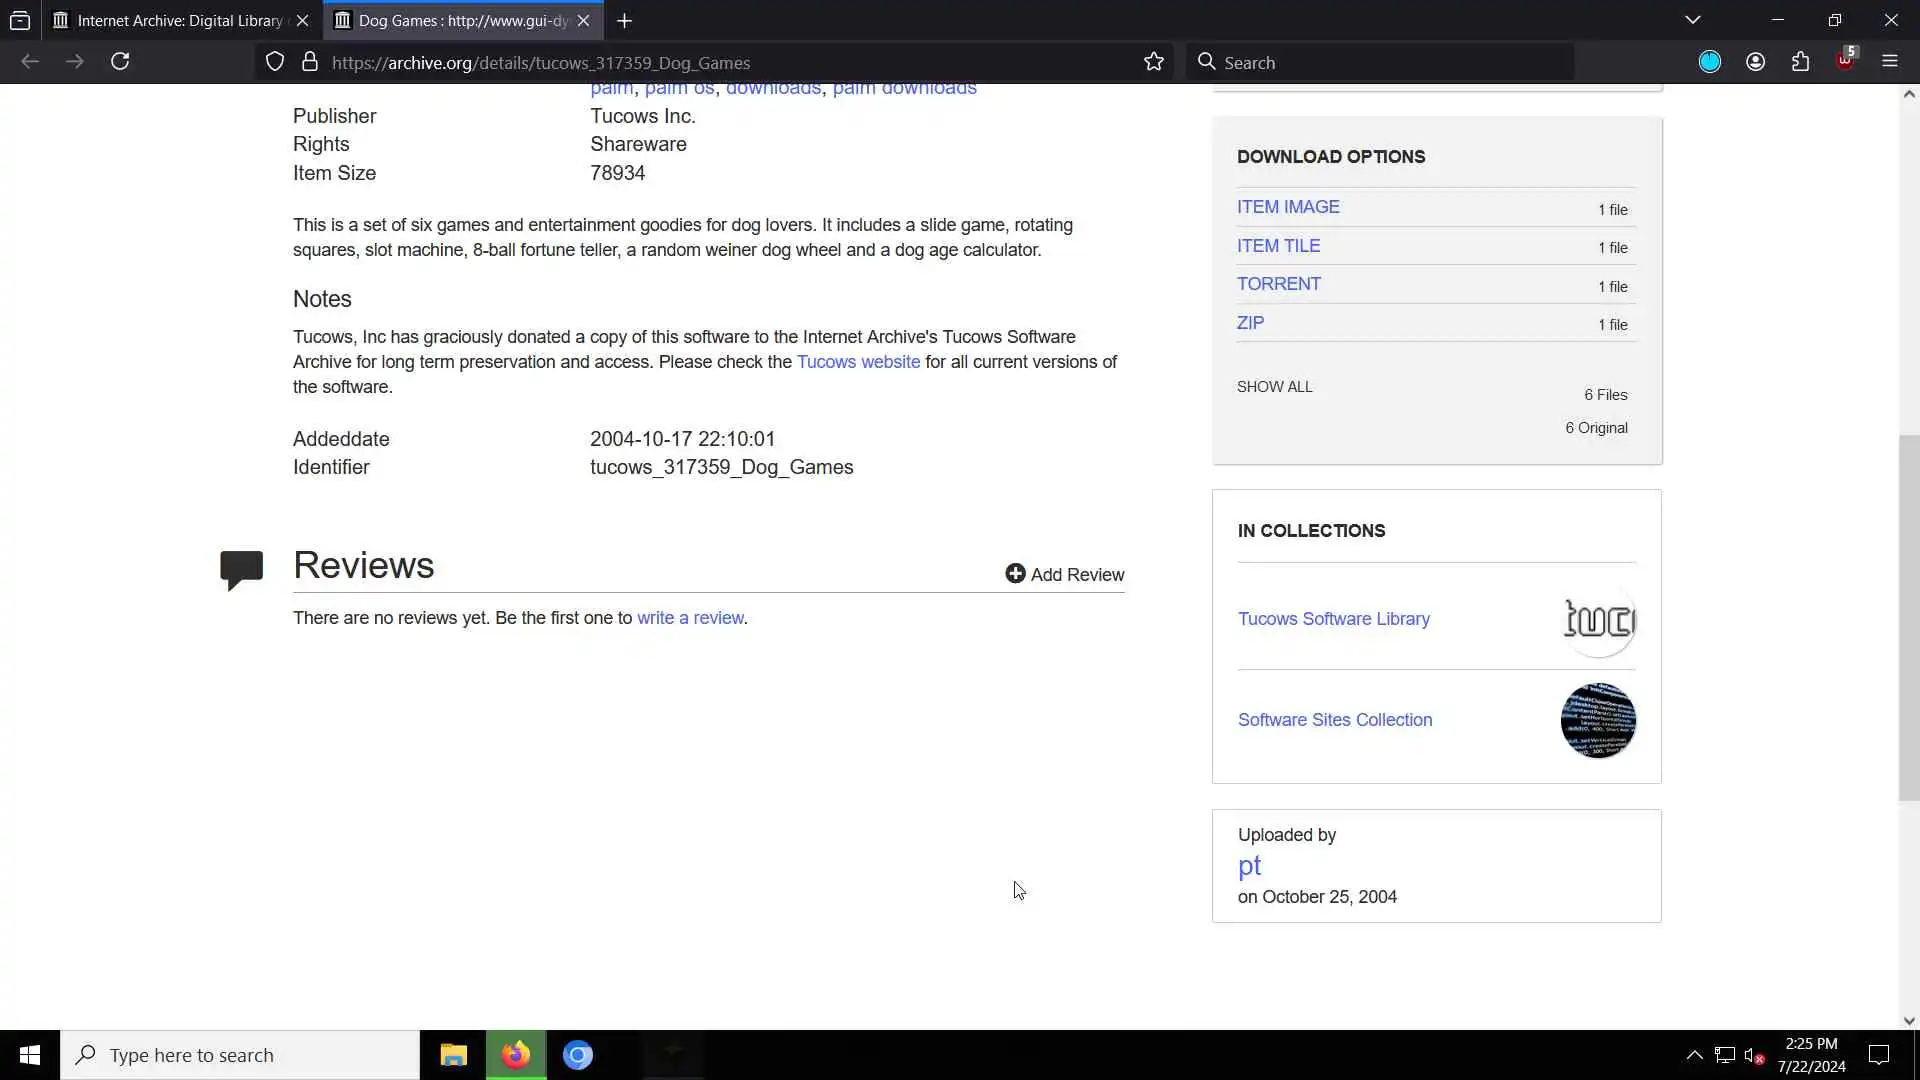Click the site padlock security icon

pyautogui.click(x=310, y=62)
